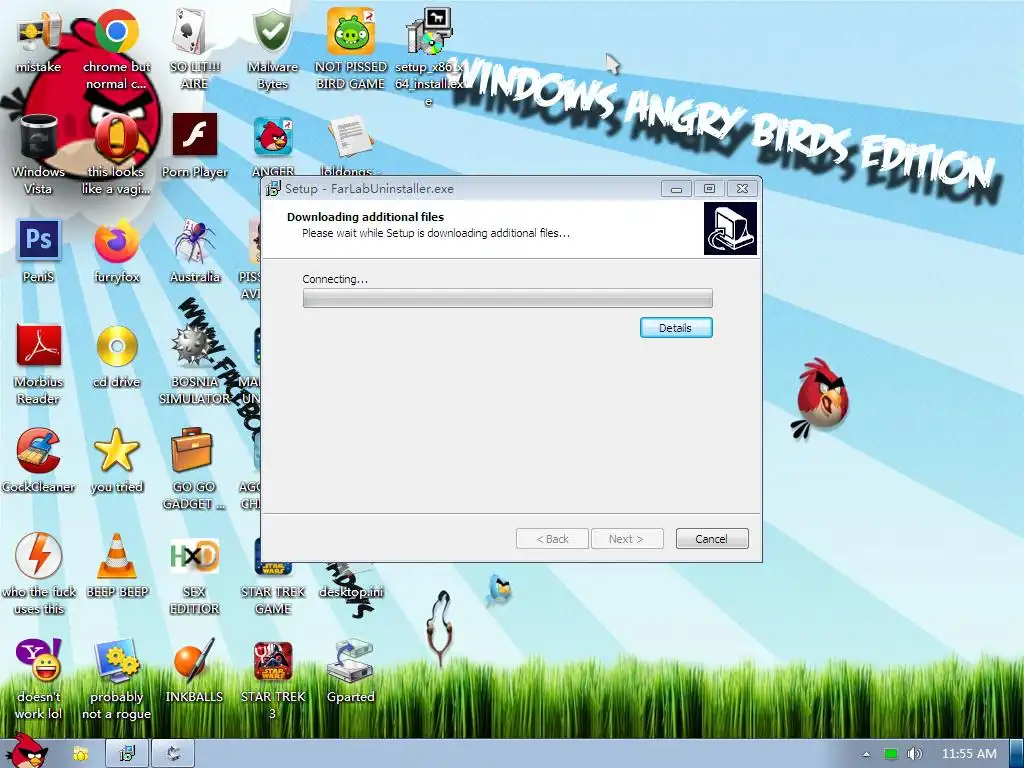Minimize the Setup window

click(x=677, y=189)
